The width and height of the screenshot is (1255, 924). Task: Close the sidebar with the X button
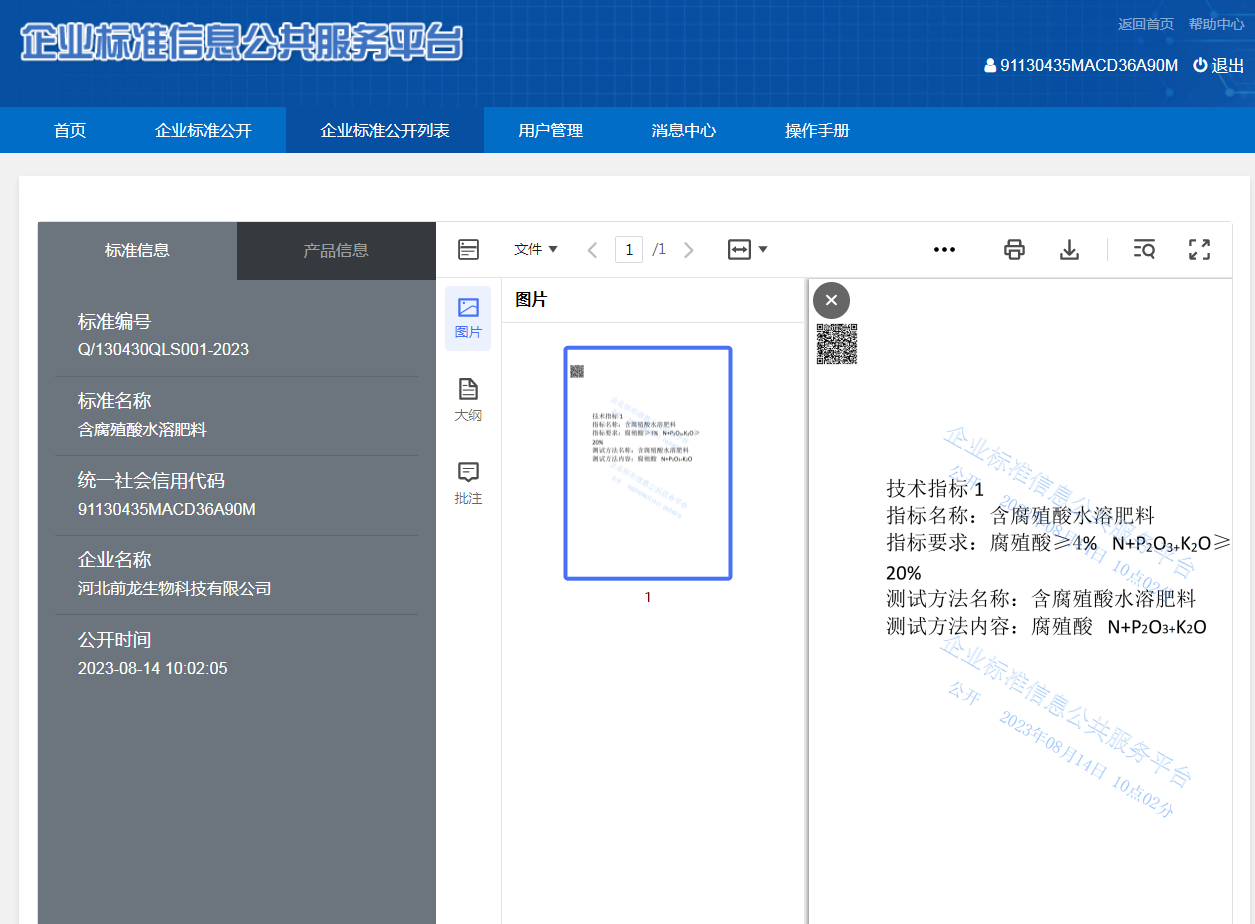point(831,300)
